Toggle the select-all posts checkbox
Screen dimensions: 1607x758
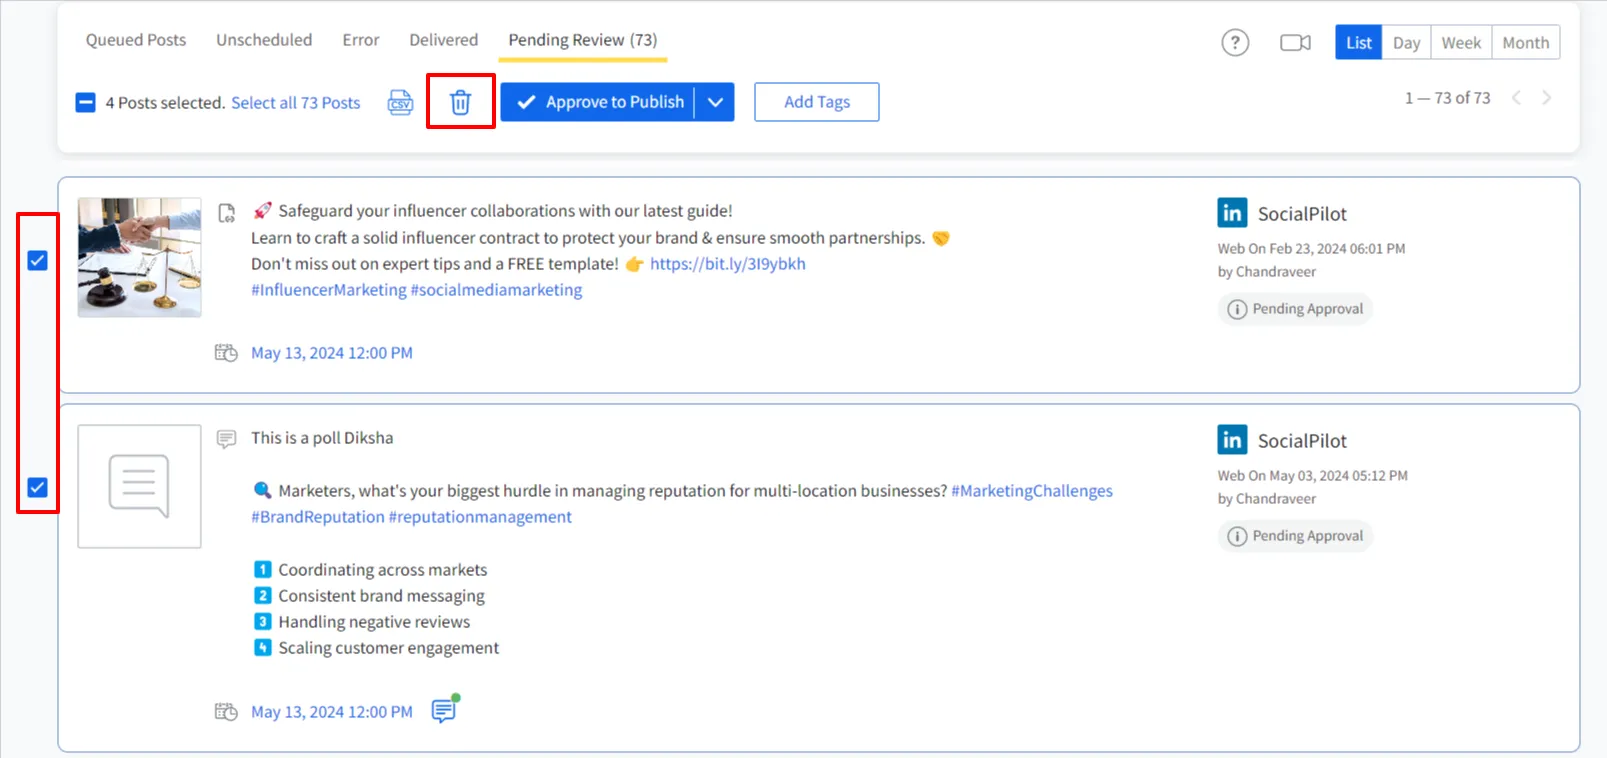[86, 103]
